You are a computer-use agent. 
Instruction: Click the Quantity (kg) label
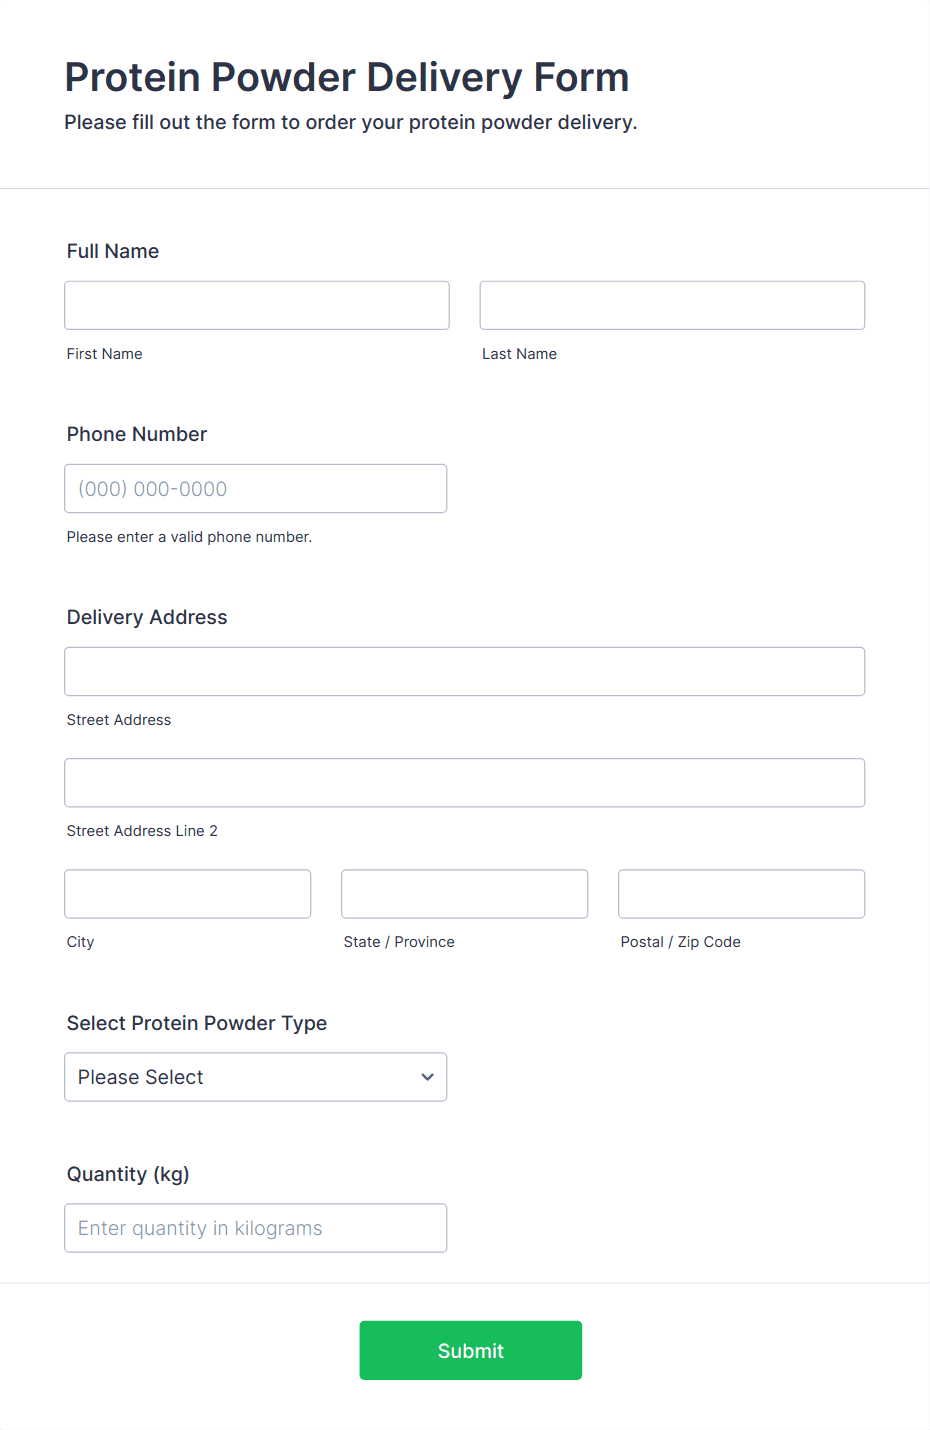click(x=128, y=1174)
